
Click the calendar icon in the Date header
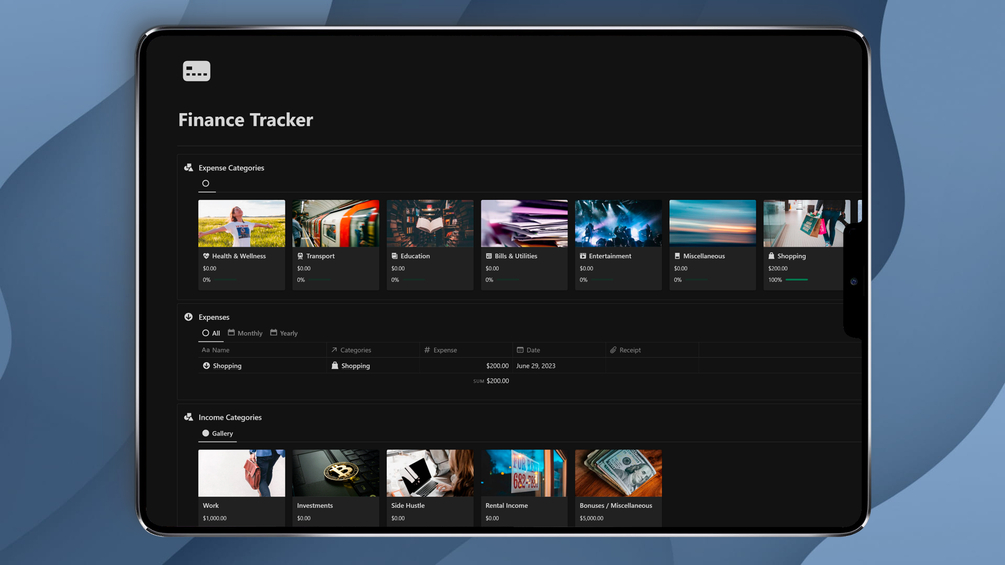click(x=520, y=350)
